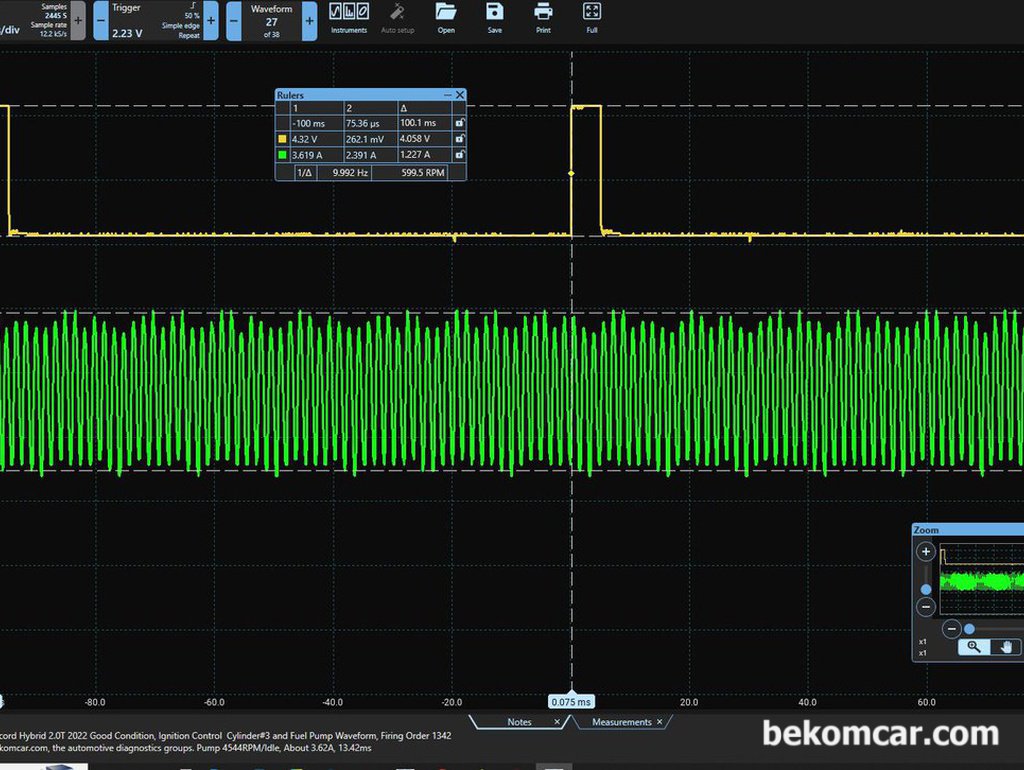Click the Open folder icon

(446, 18)
